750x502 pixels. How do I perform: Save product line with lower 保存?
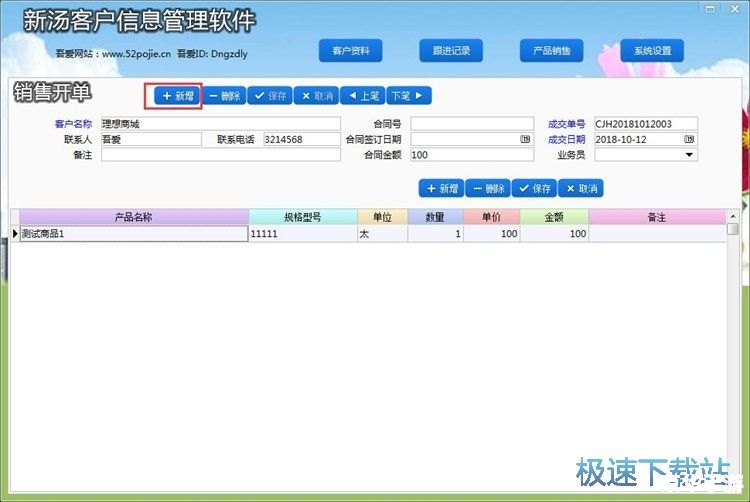point(534,188)
